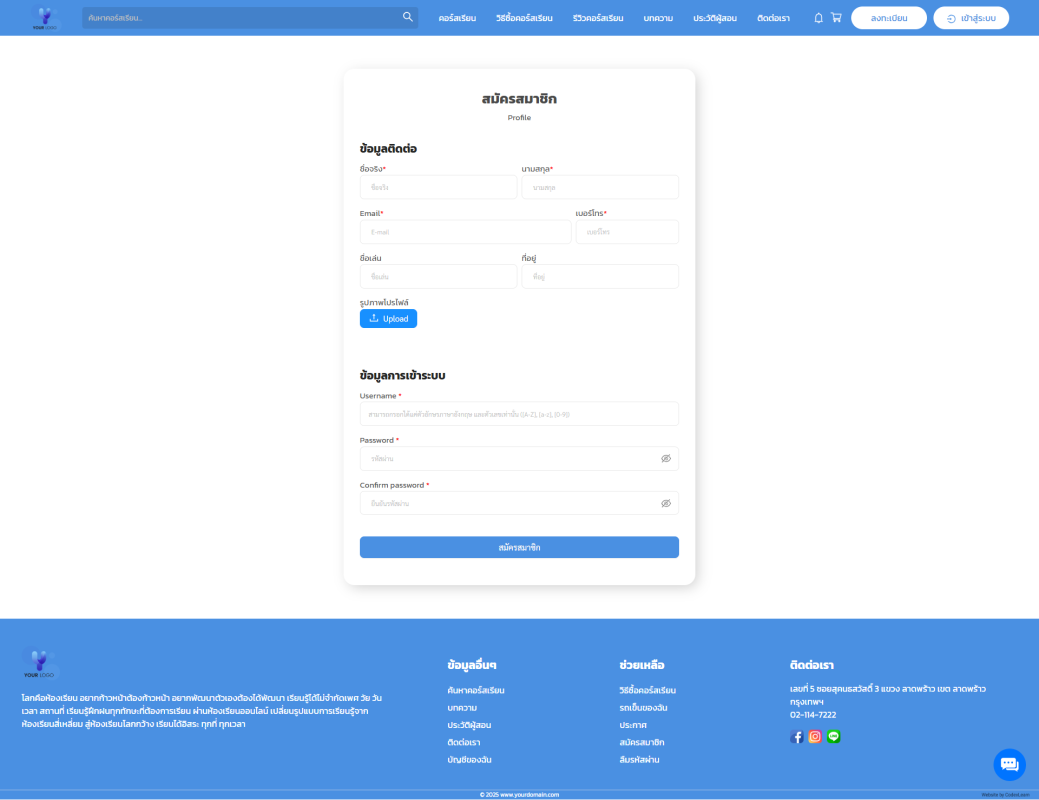The height and width of the screenshot is (800, 1039).
Task: Open the shopping cart icon
Action: click(836, 18)
